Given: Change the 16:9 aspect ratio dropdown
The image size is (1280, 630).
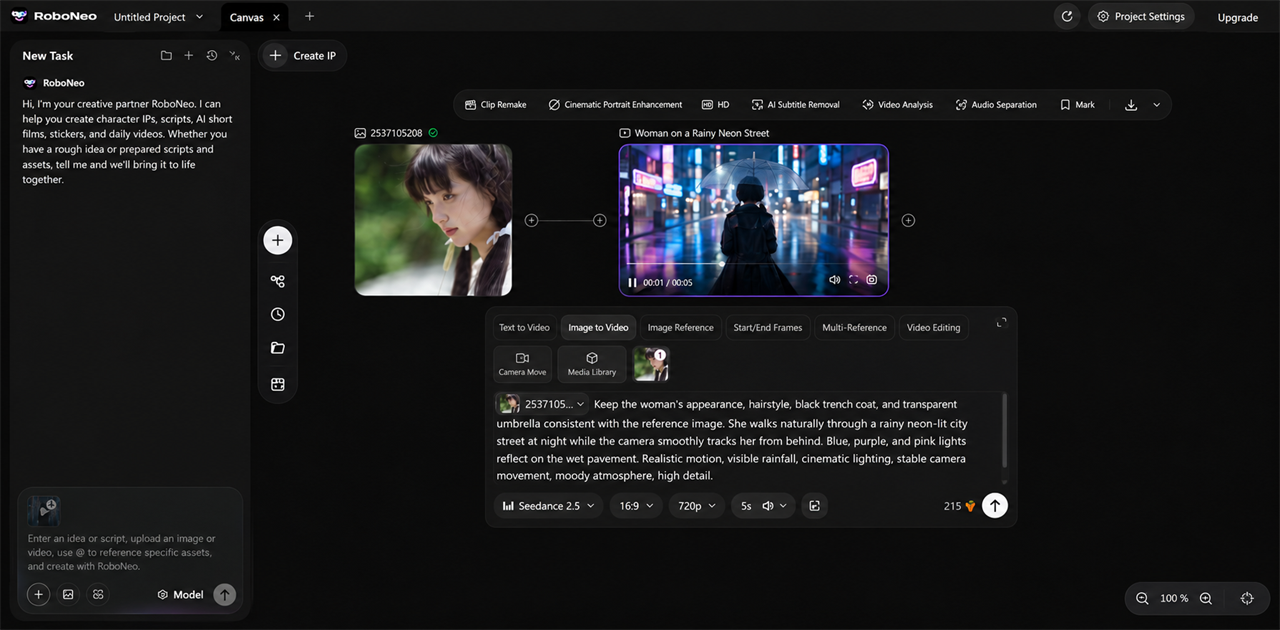Looking at the screenshot, I should tap(636, 506).
